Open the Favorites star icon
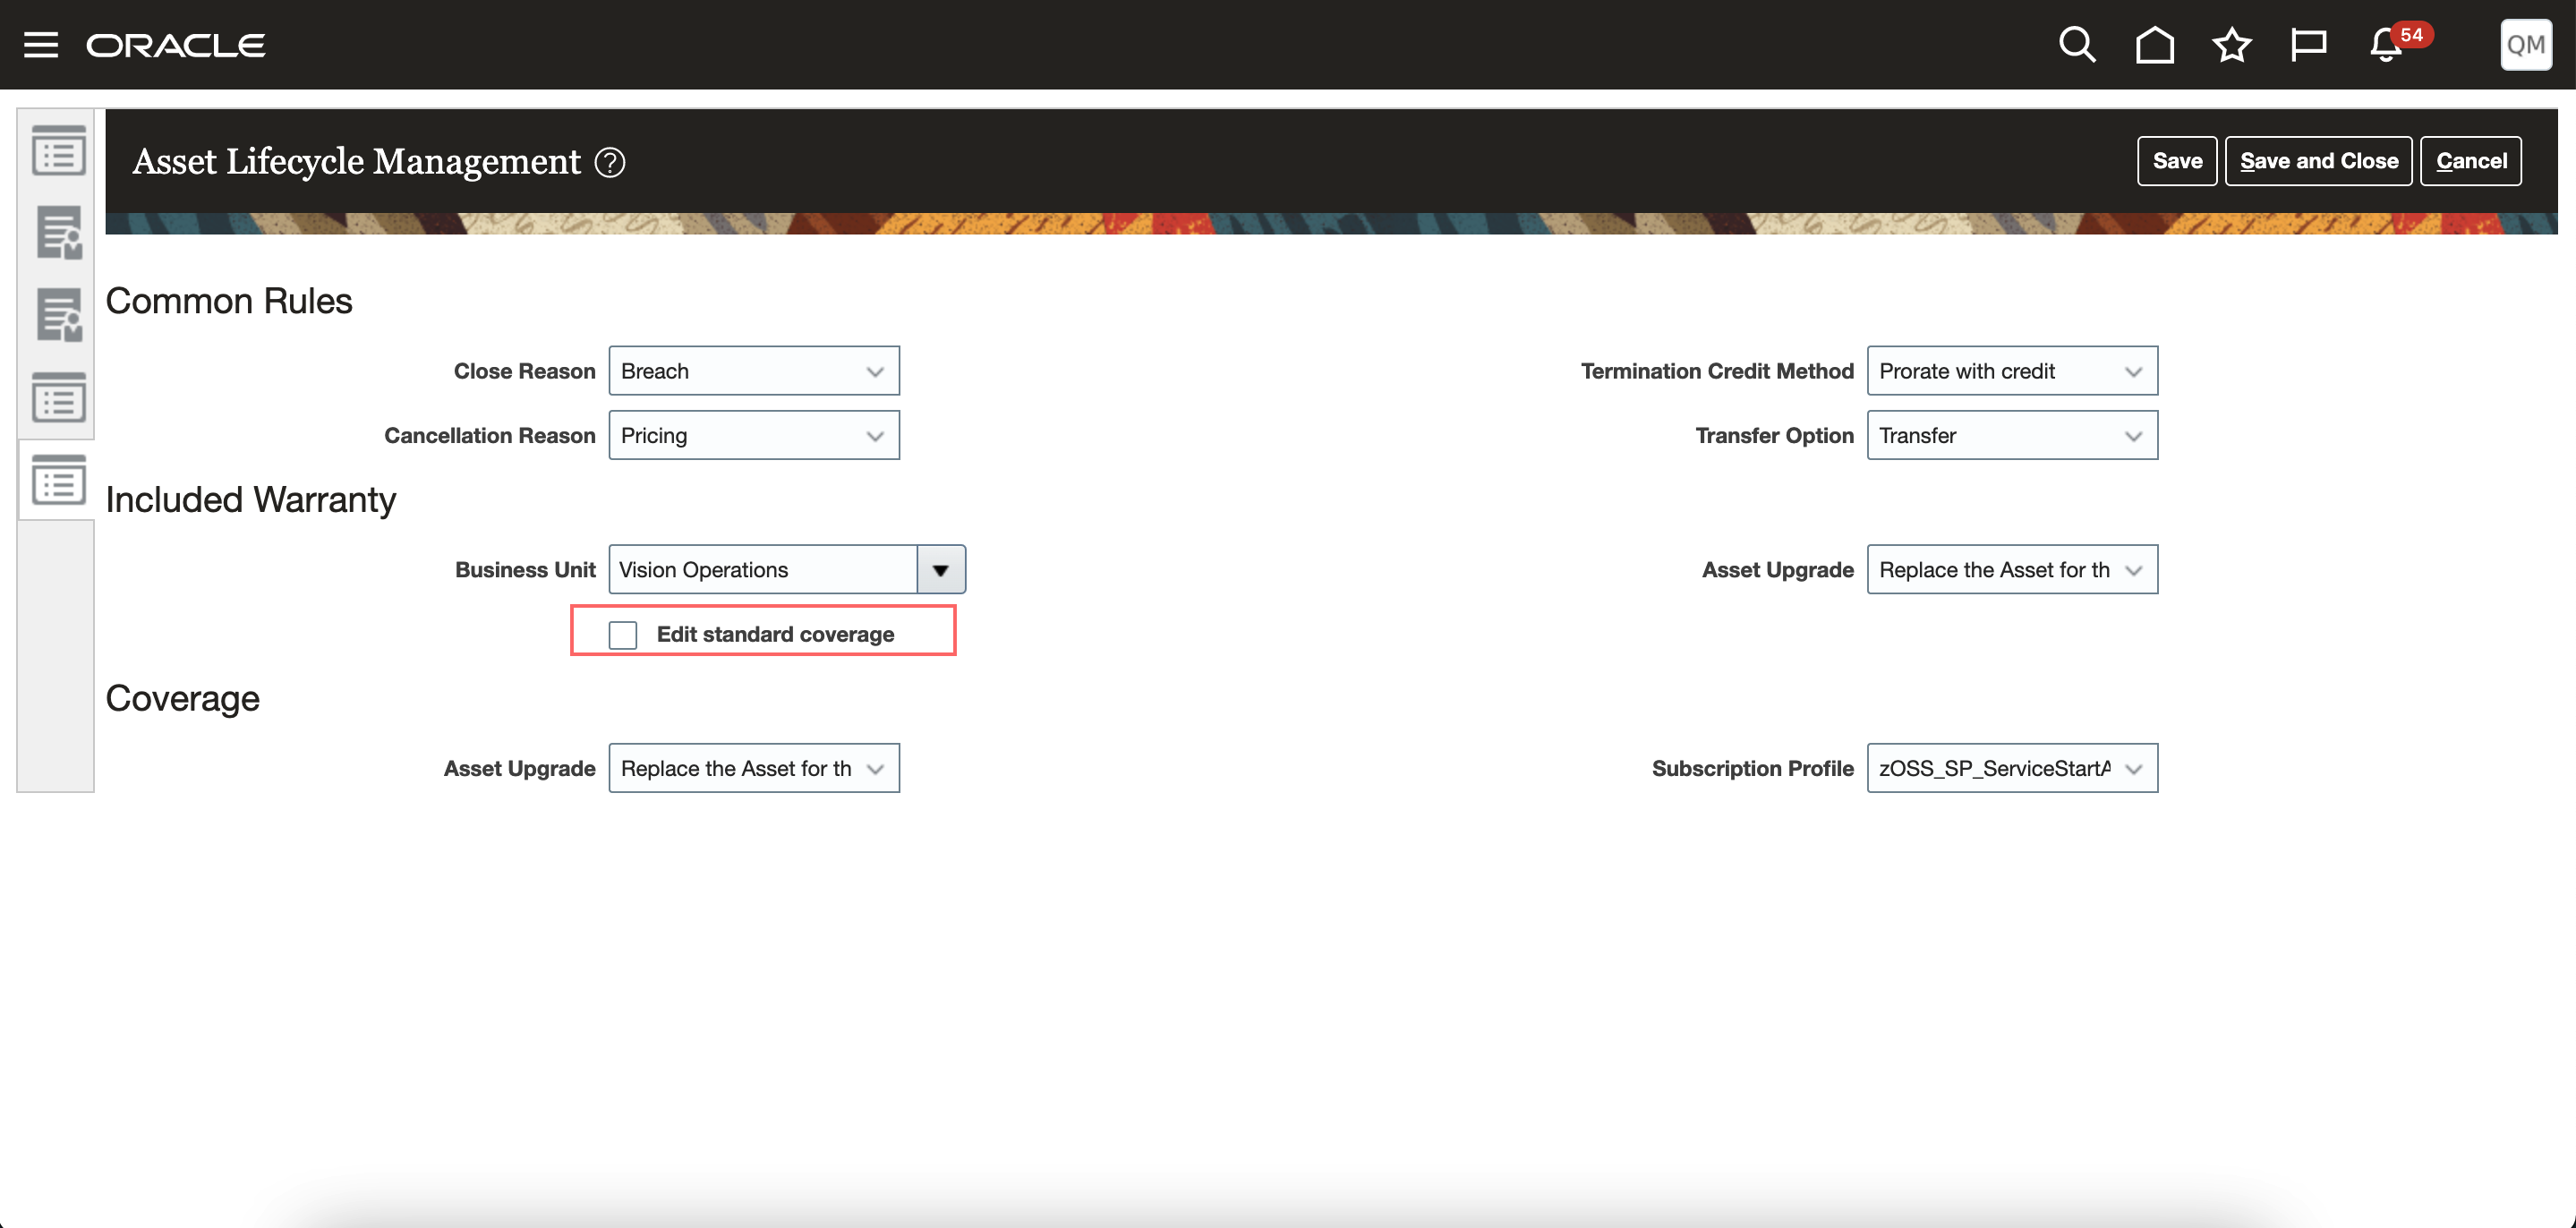2576x1228 pixels. click(x=2231, y=45)
